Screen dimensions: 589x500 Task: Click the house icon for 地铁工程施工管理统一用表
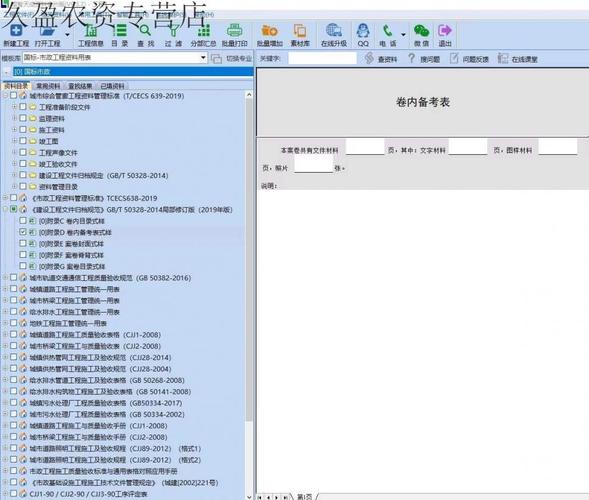pos(23,323)
